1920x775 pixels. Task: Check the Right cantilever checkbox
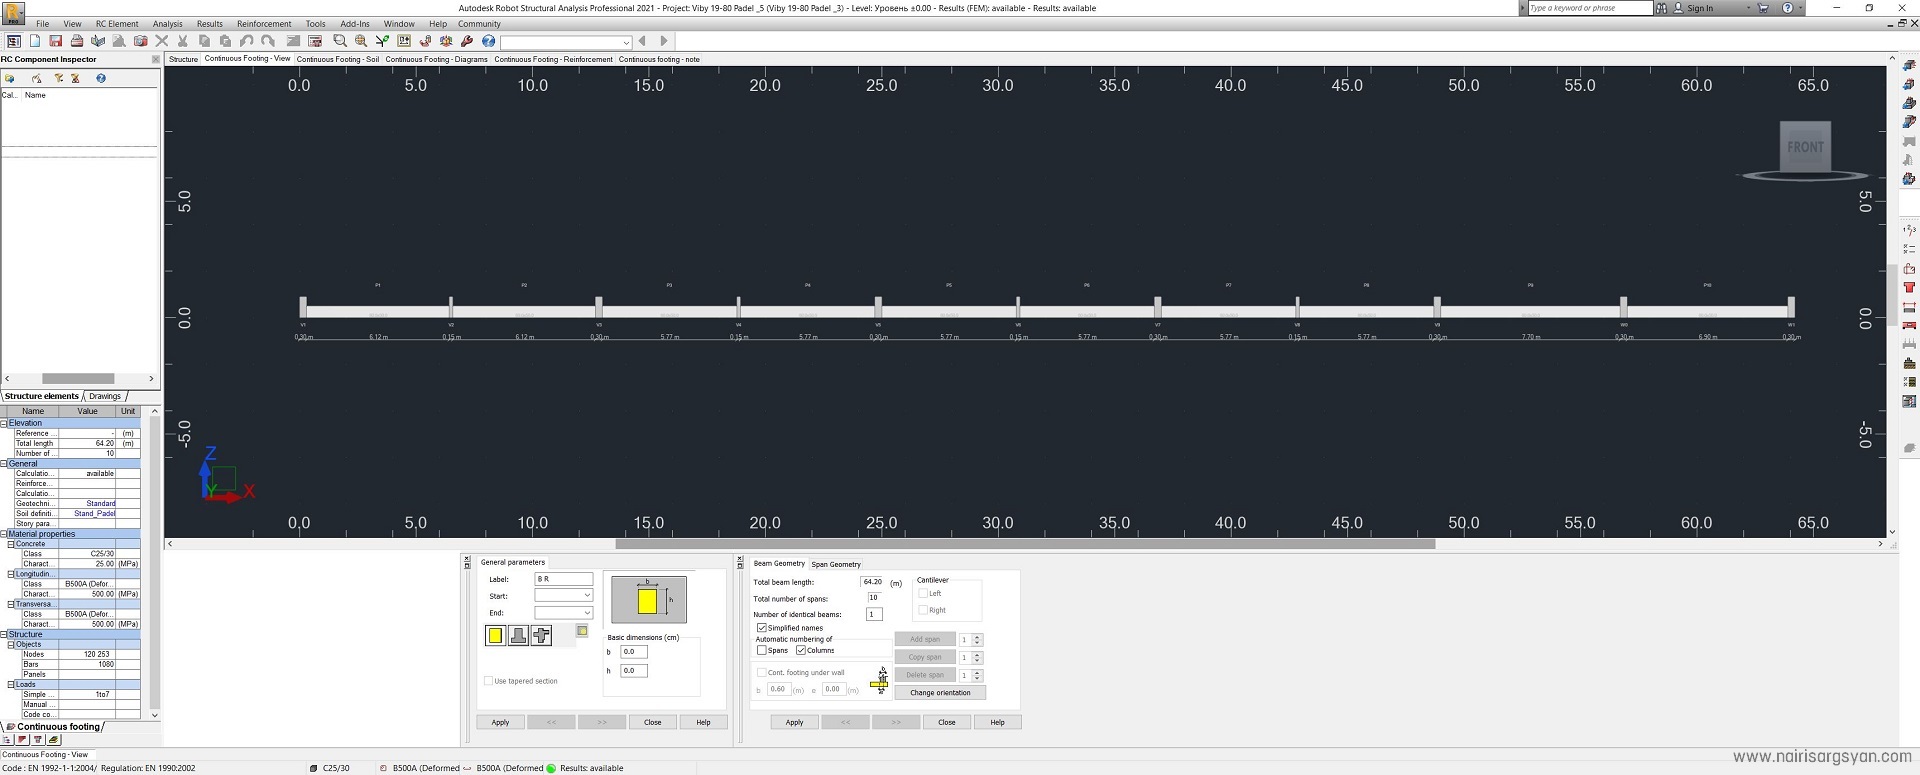pos(923,610)
